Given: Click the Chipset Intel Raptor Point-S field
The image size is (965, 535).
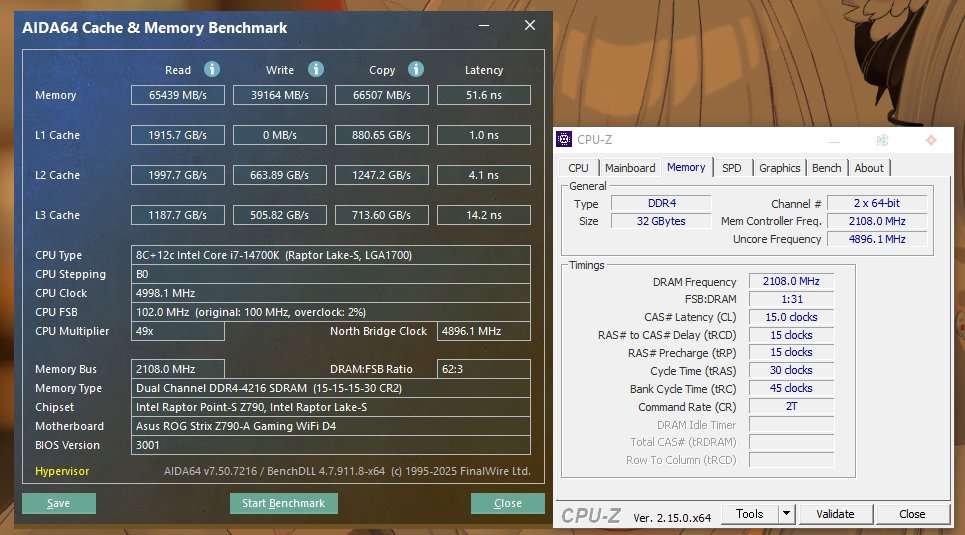Looking at the screenshot, I should (330, 407).
